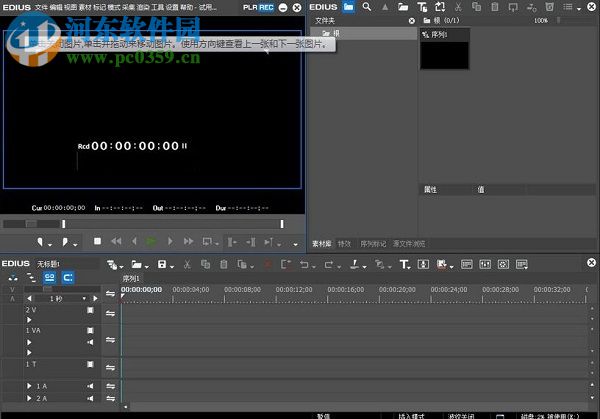Click the timeline cut scissors icon

click(187, 264)
